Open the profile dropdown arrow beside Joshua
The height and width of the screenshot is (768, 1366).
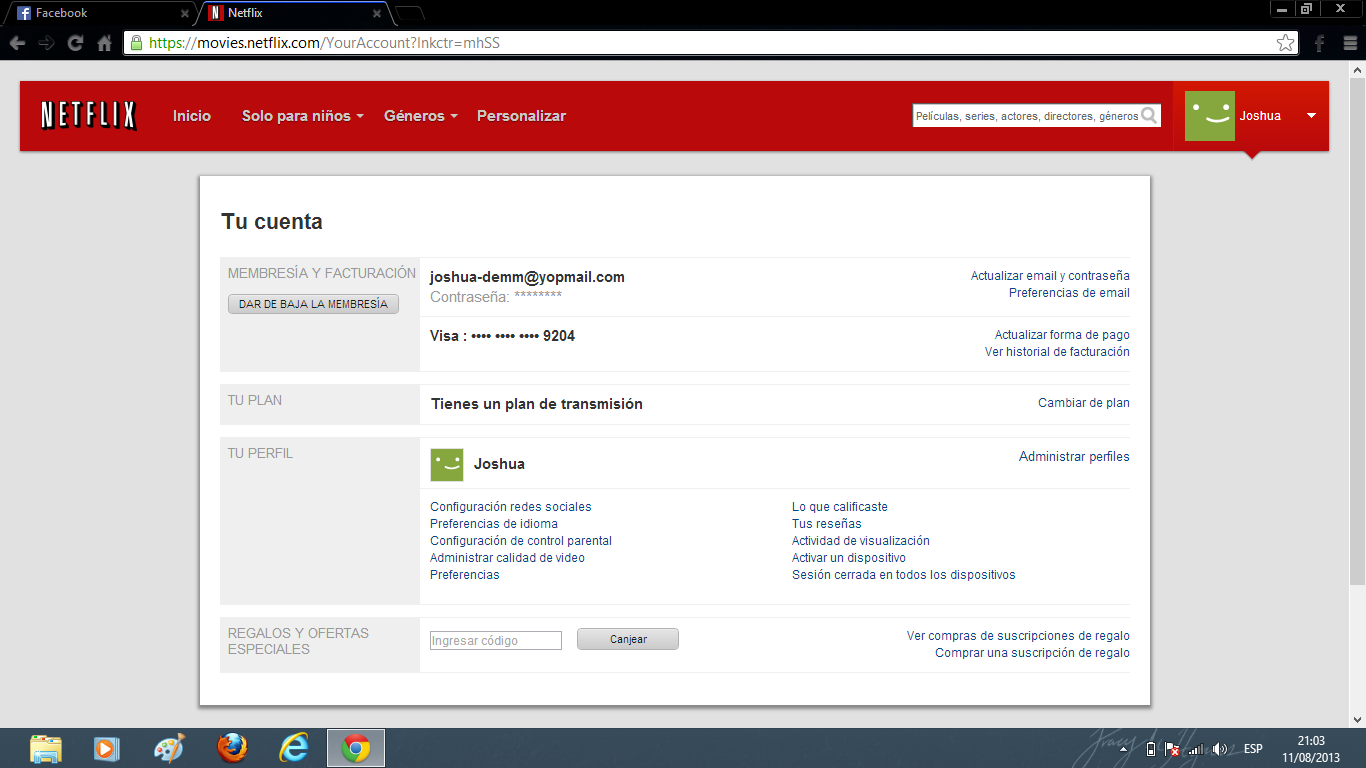click(1312, 116)
